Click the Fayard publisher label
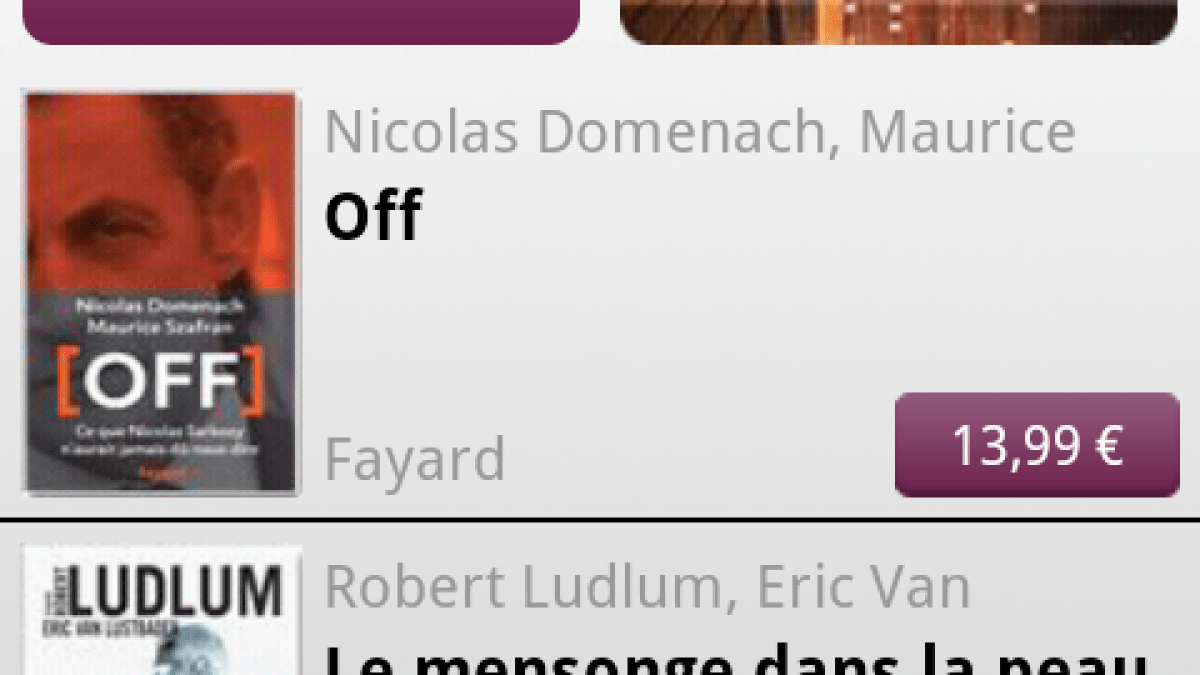 coord(415,460)
